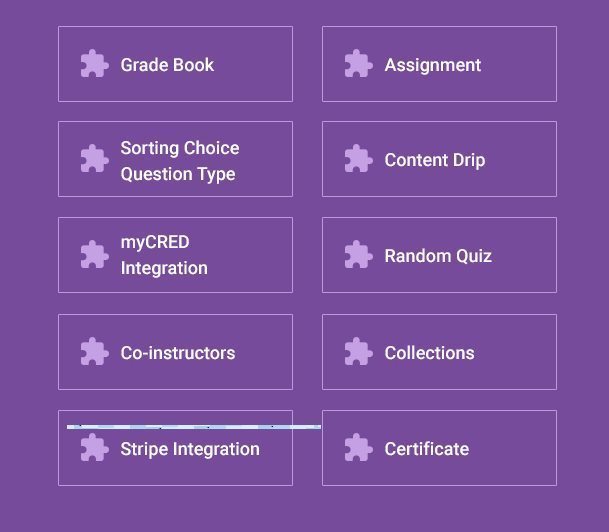Click the puzzle icon beside Collections

coord(358,351)
